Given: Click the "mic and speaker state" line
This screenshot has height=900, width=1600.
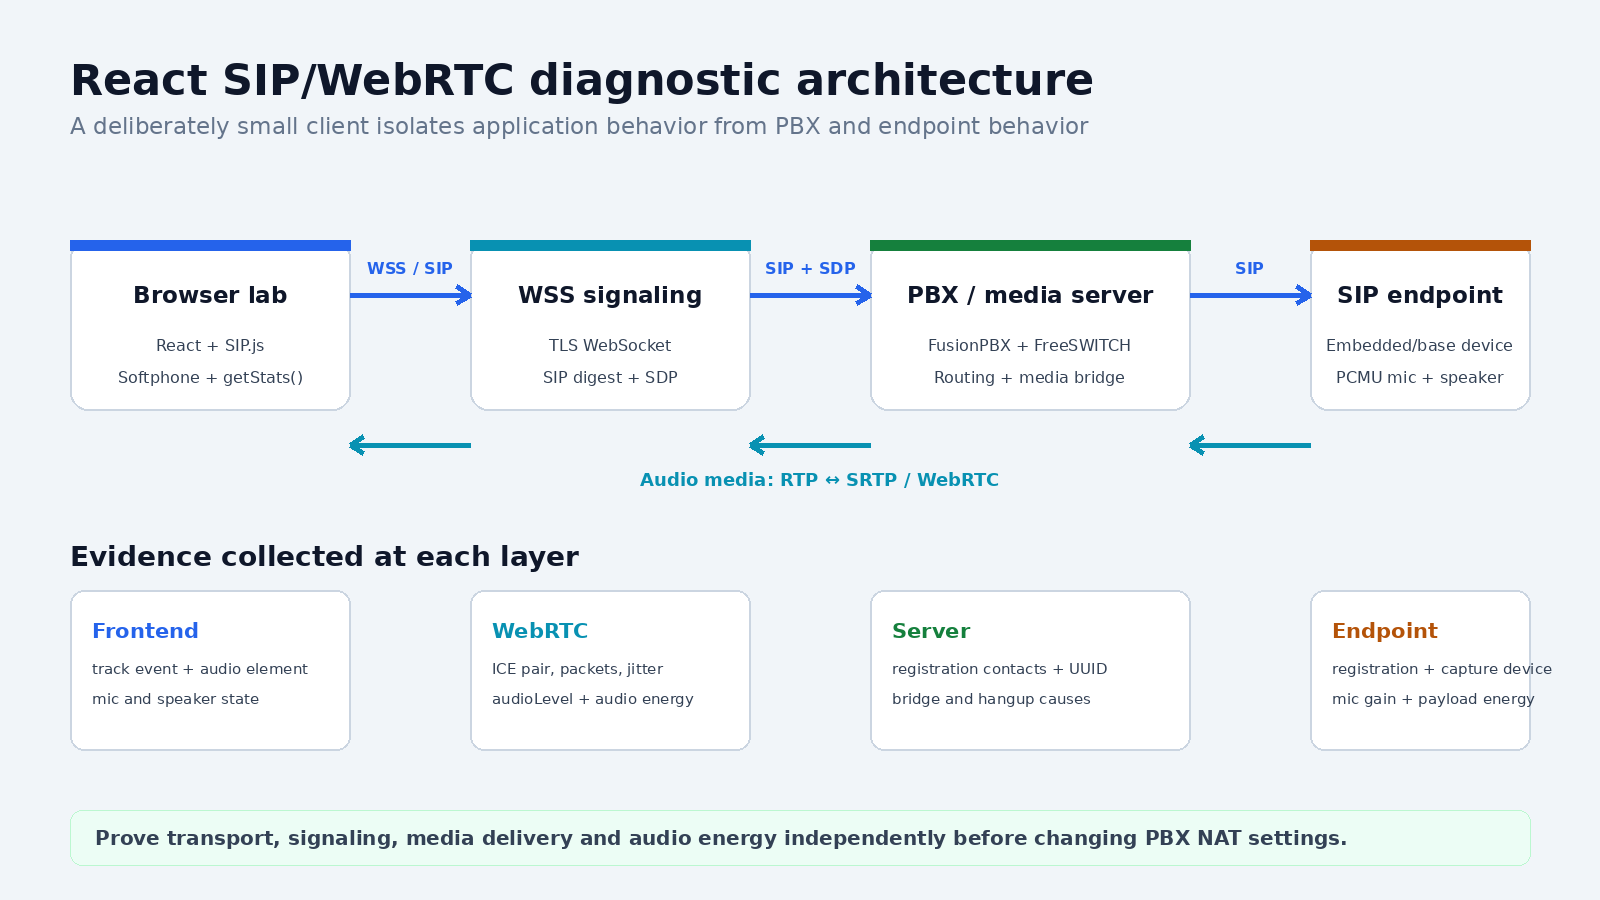Looking at the screenshot, I should [175, 699].
